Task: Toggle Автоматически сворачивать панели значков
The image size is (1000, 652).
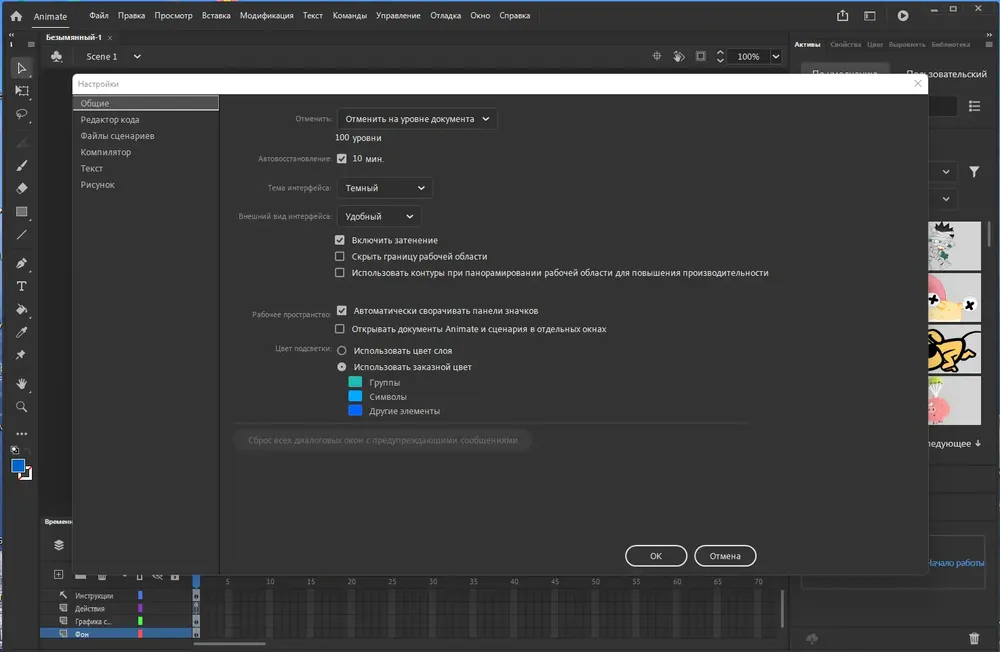Action: pyautogui.click(x=342, y=311)
